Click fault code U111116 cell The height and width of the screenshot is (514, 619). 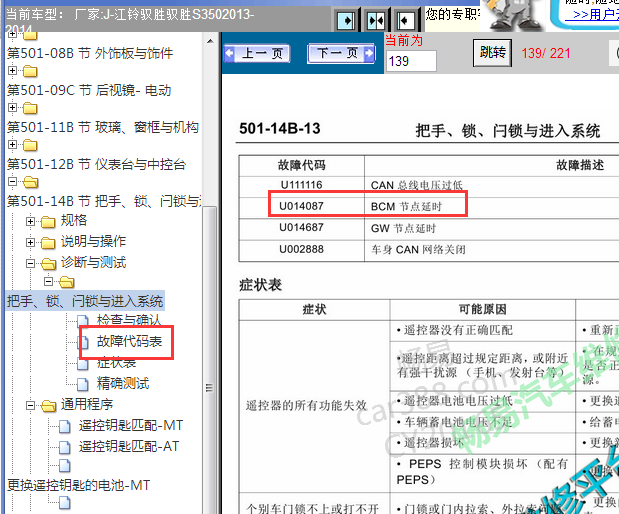[x=301, y=185]
